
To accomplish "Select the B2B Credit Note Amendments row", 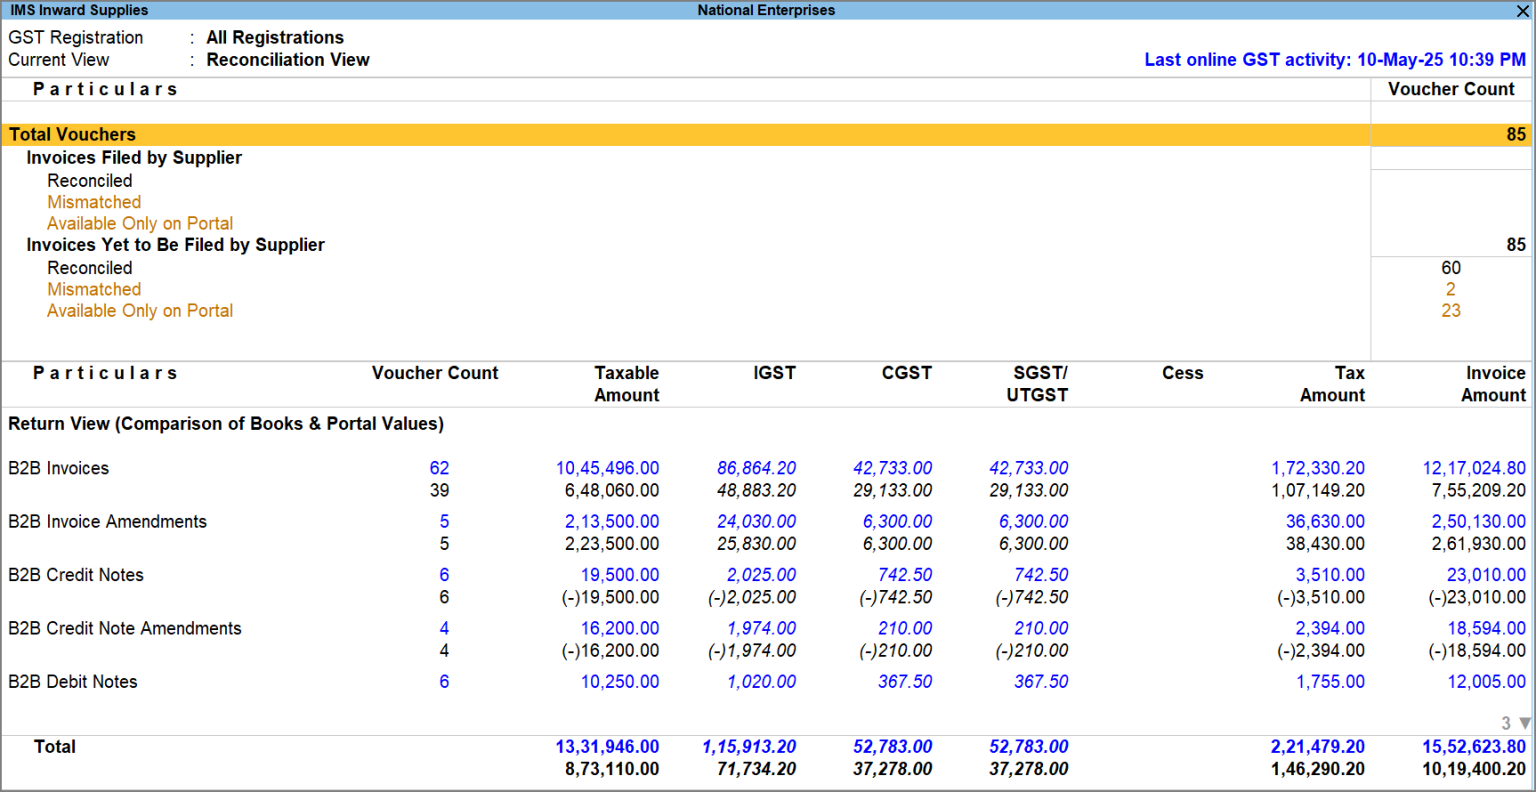I will pos(125,628).
